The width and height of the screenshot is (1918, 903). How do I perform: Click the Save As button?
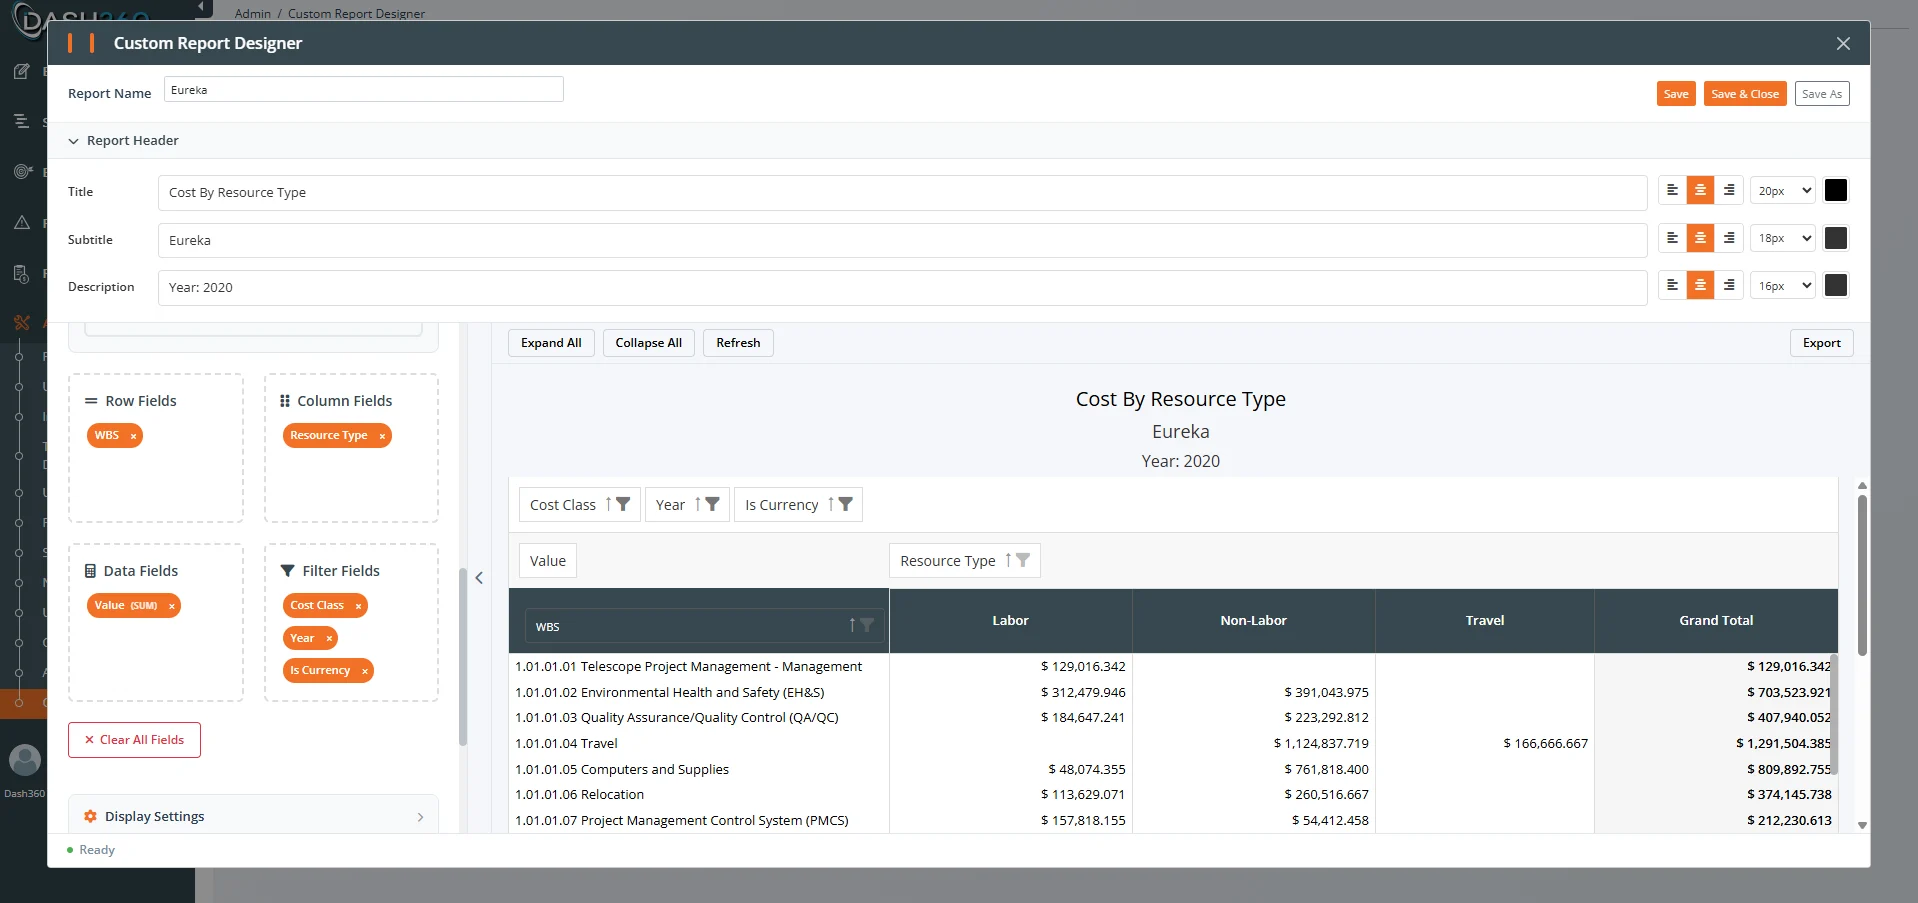click(1822, 94)
